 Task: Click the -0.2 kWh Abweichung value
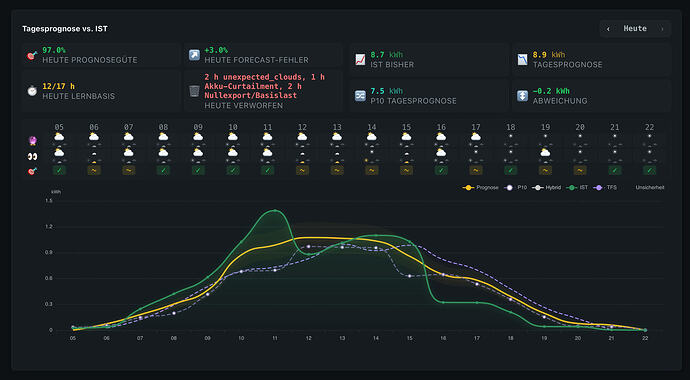click(551, 91)
